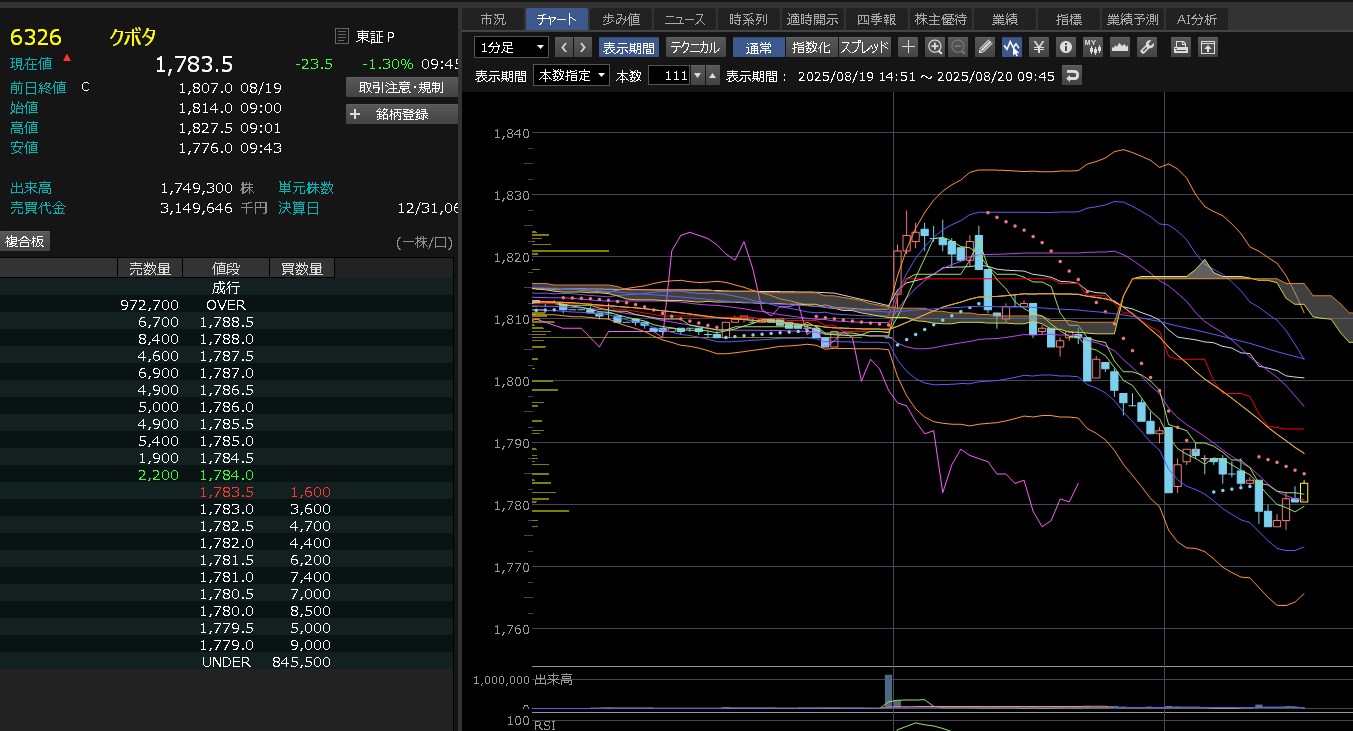Click the crosshair cursor icon in chart toolbar
This screenshot has width=1353, height=731.
click(x=908, y=47)
